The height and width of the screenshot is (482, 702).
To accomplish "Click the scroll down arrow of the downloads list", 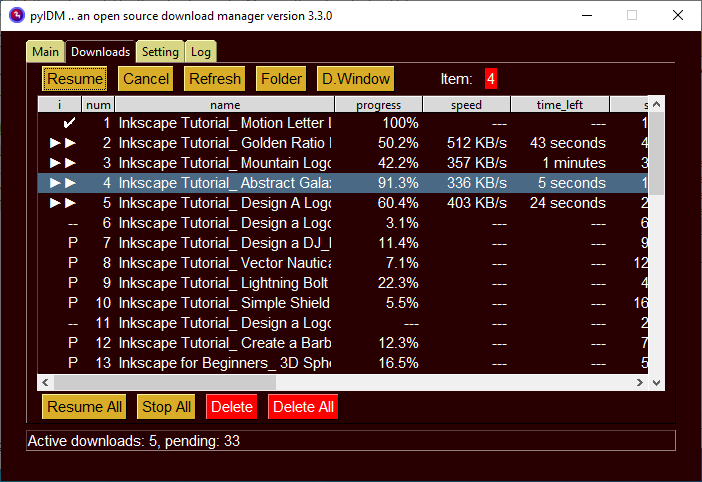I will (656, 383).
